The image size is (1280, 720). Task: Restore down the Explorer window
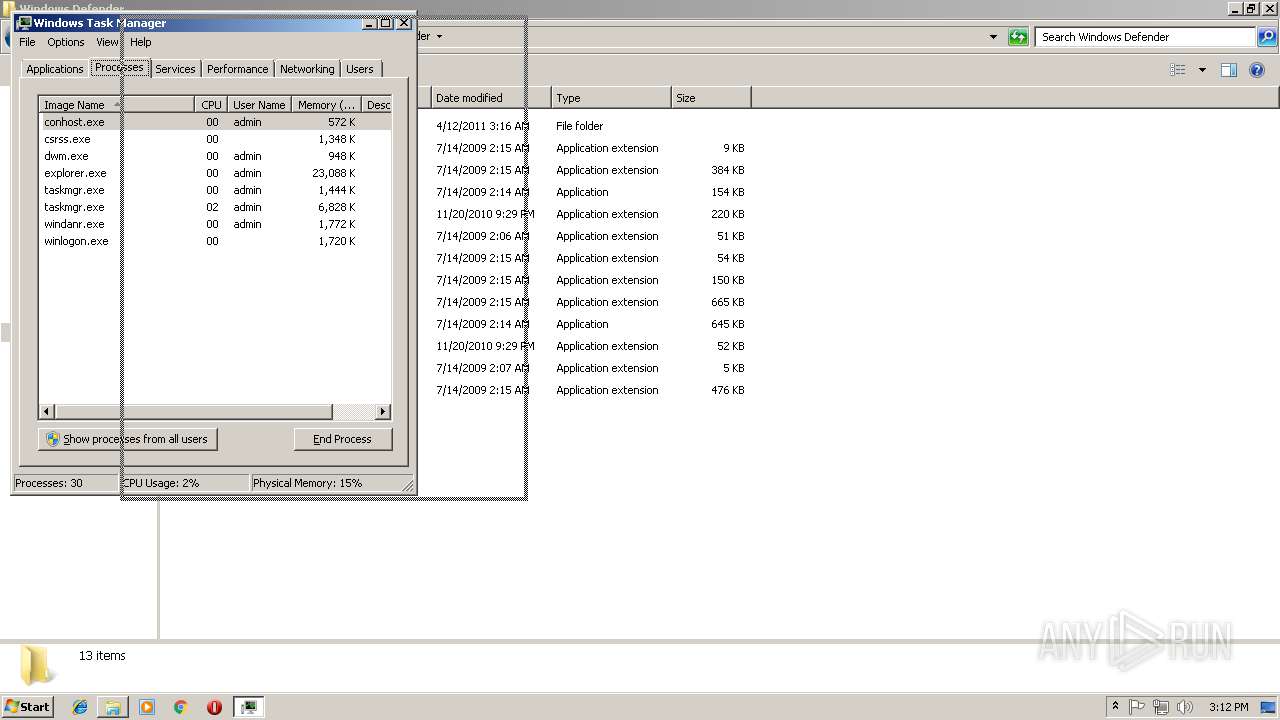pos(1251,8)
